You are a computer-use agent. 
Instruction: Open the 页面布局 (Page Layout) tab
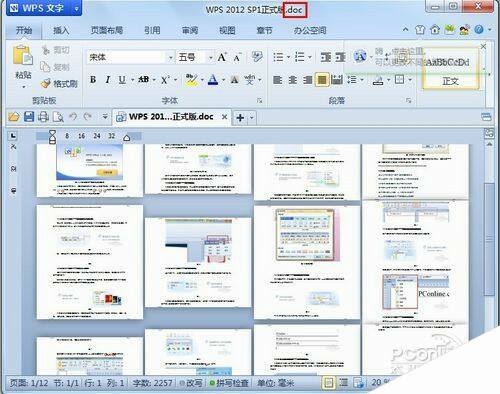[x=107, y=31]
